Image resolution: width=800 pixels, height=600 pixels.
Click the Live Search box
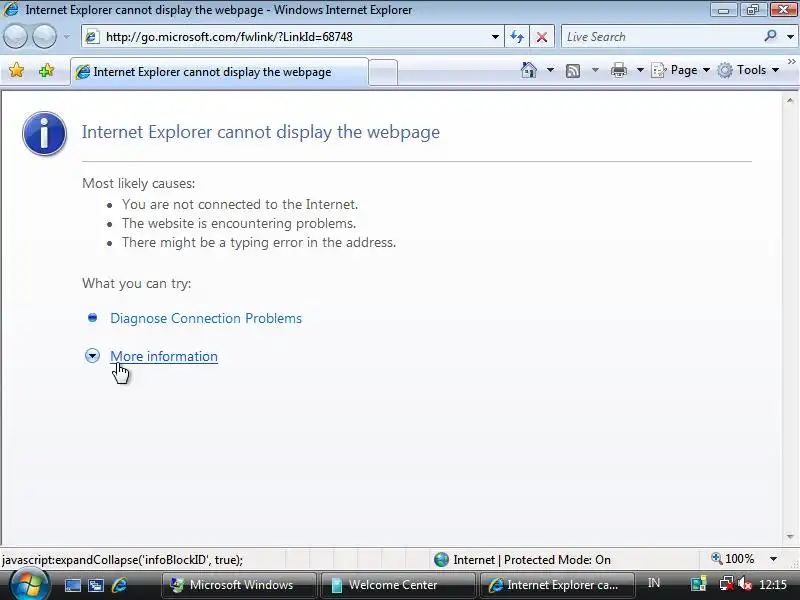coord(661,37)
